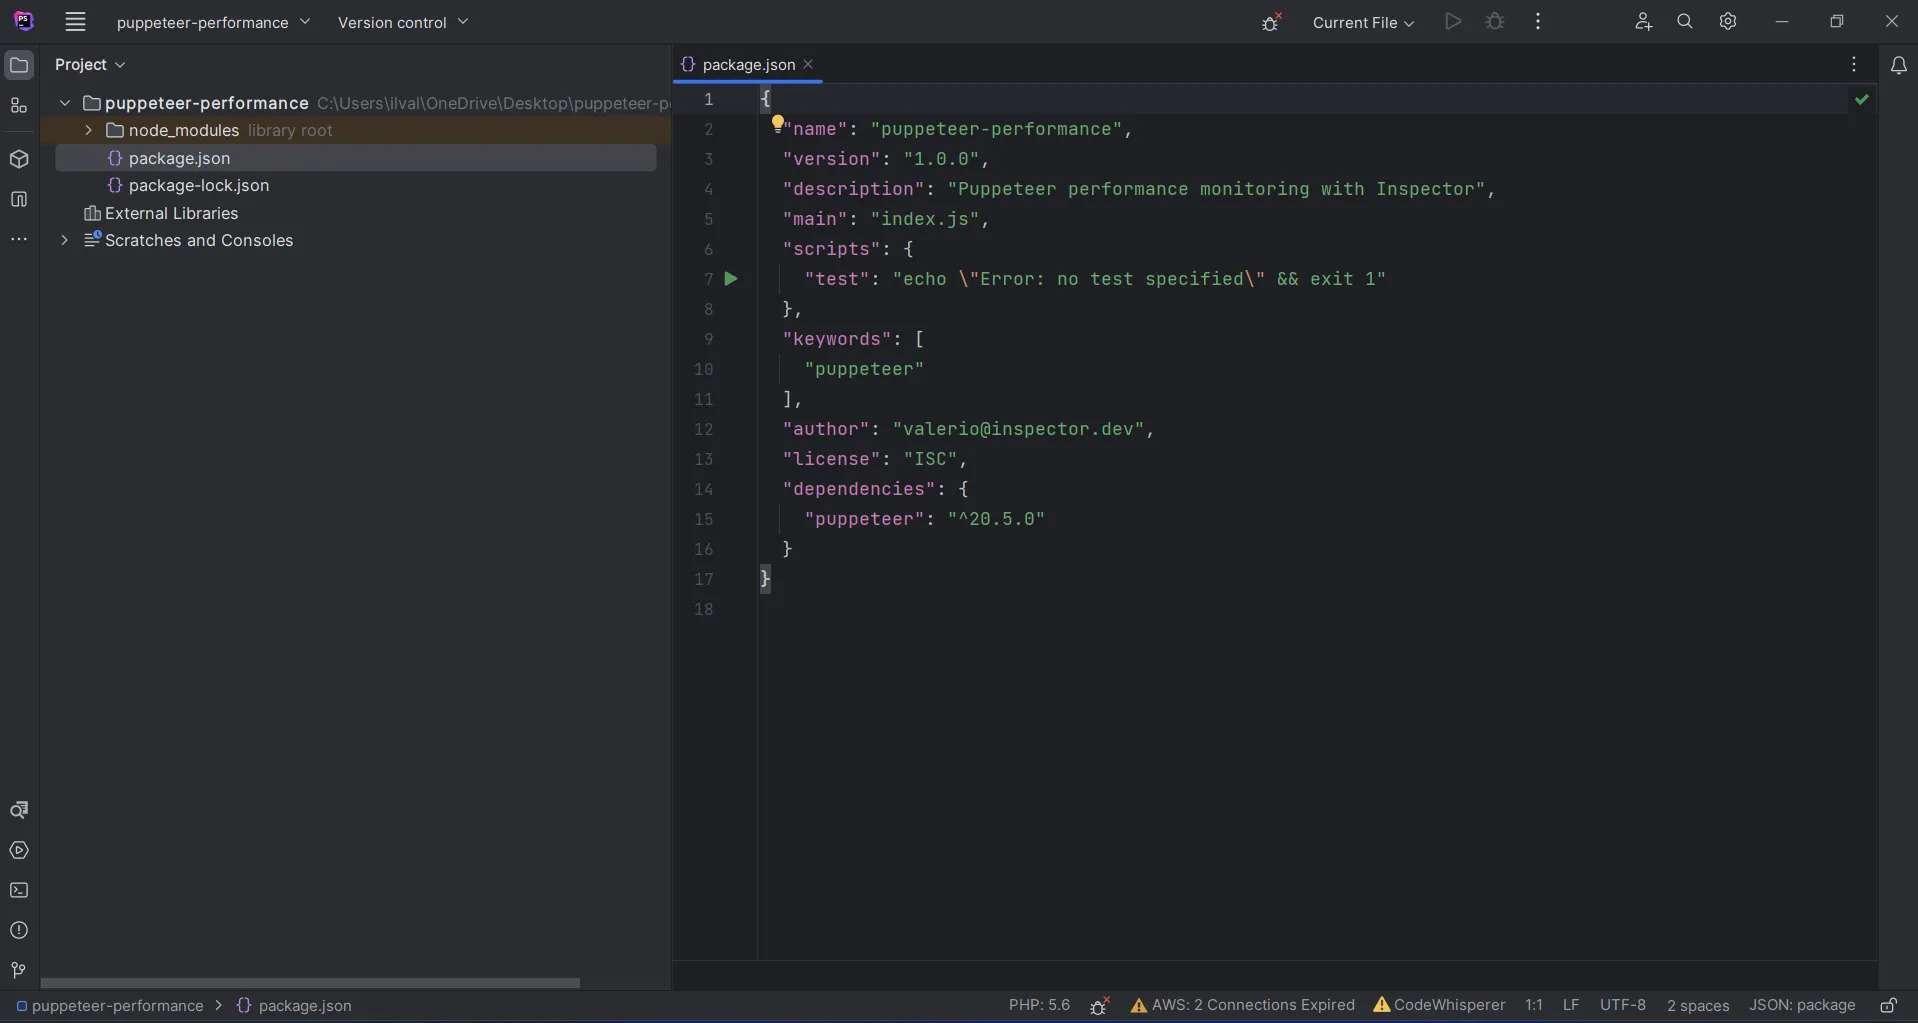Click the UTF-8 encoding status widget
This screenshot has height=1023, width=1918.
(1622, 1006)
